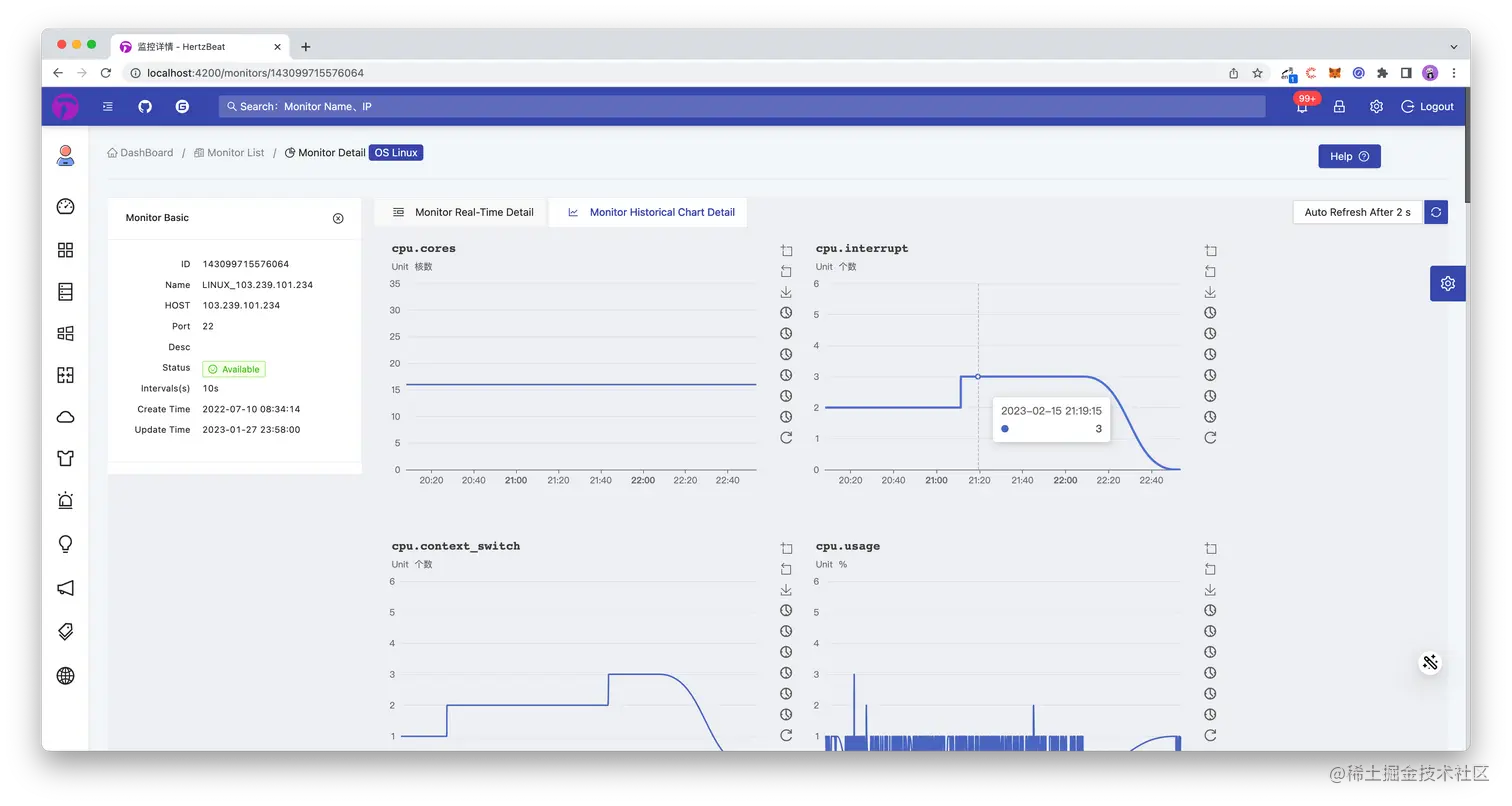Select the light bulb icon in the sidebar
Viewport: 1512px width, 806px height.
(65, 544)
